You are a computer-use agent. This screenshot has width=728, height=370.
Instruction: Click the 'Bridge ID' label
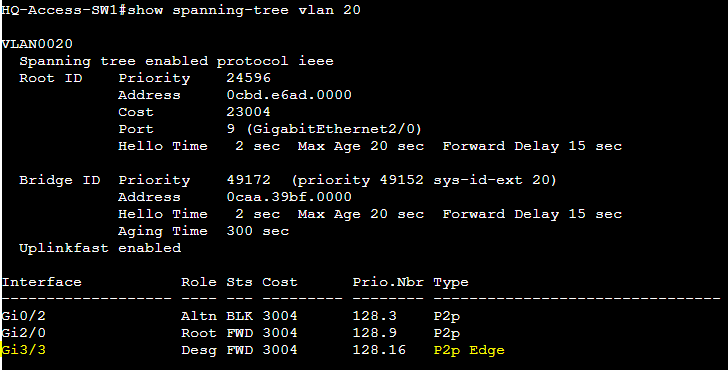(x=59, y=180)
